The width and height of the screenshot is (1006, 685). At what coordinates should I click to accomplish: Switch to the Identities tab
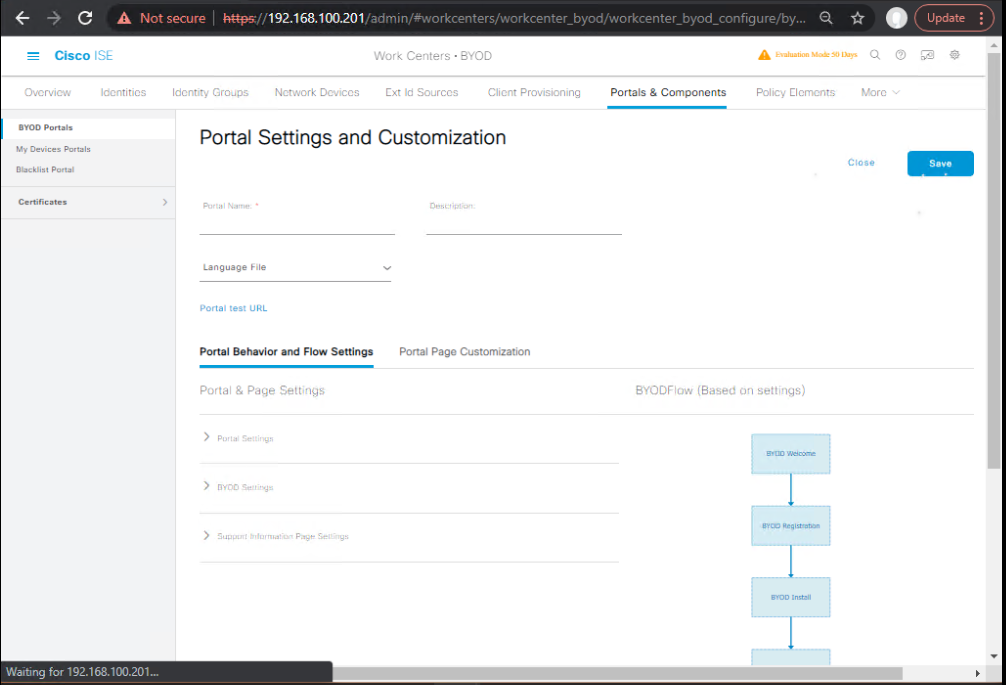click(x=123, y=92)
